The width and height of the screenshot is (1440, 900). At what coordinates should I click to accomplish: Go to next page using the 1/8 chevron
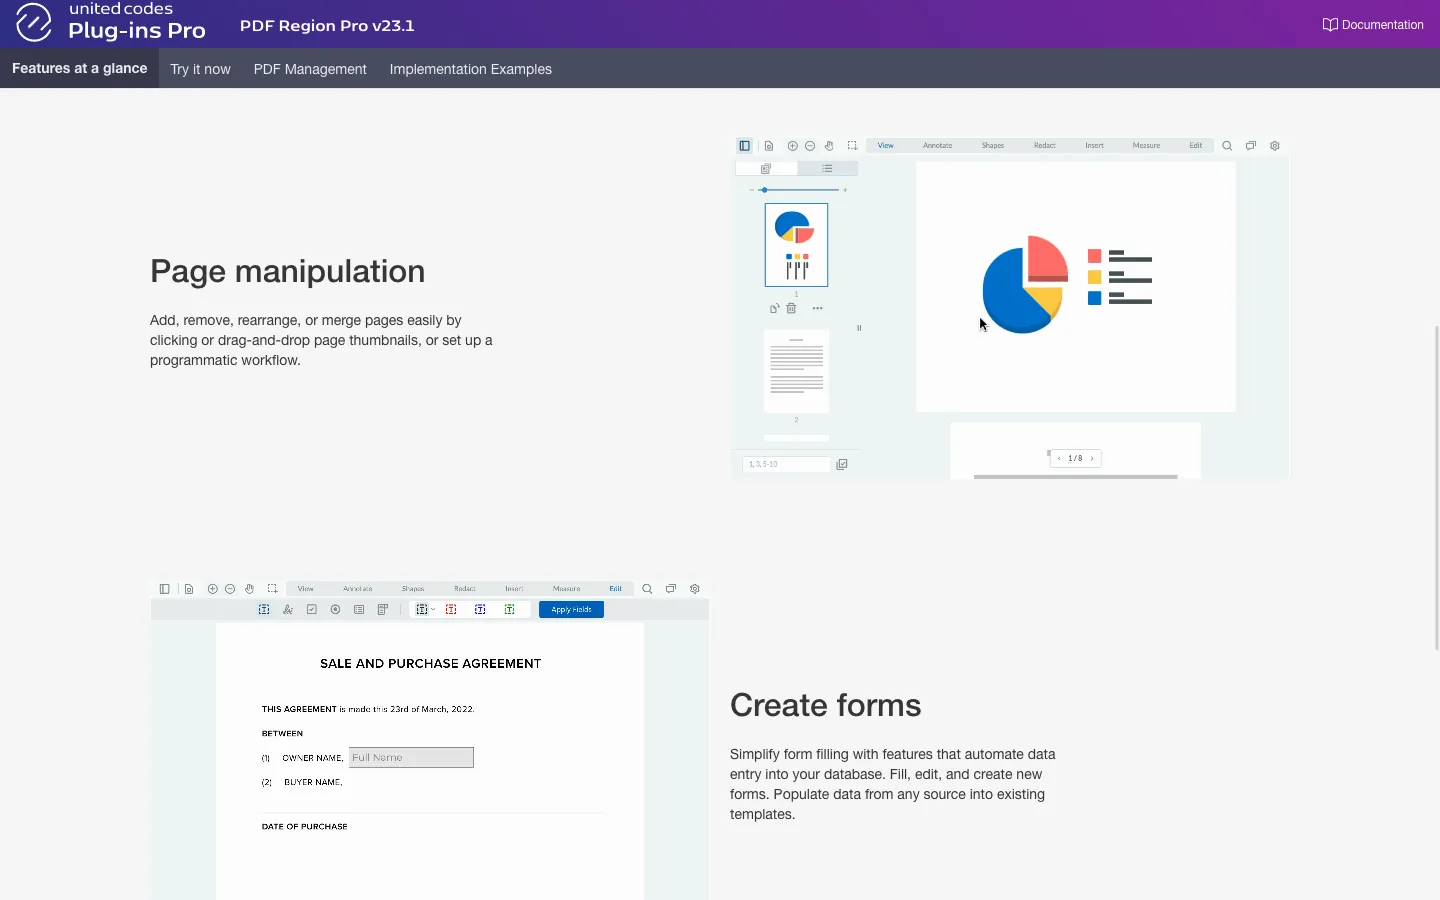pos(1092,459)
